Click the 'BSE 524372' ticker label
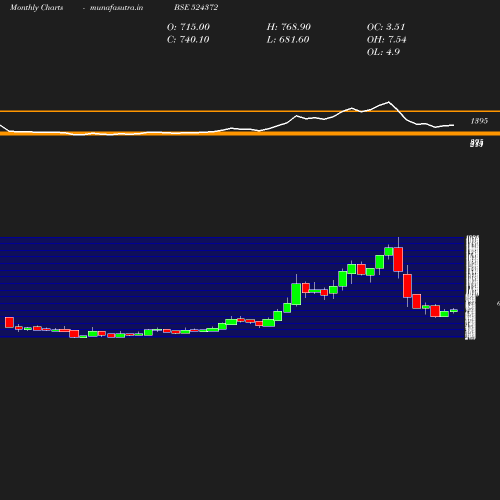This screenshot has height=500, width=500. [x=196, y=8]
